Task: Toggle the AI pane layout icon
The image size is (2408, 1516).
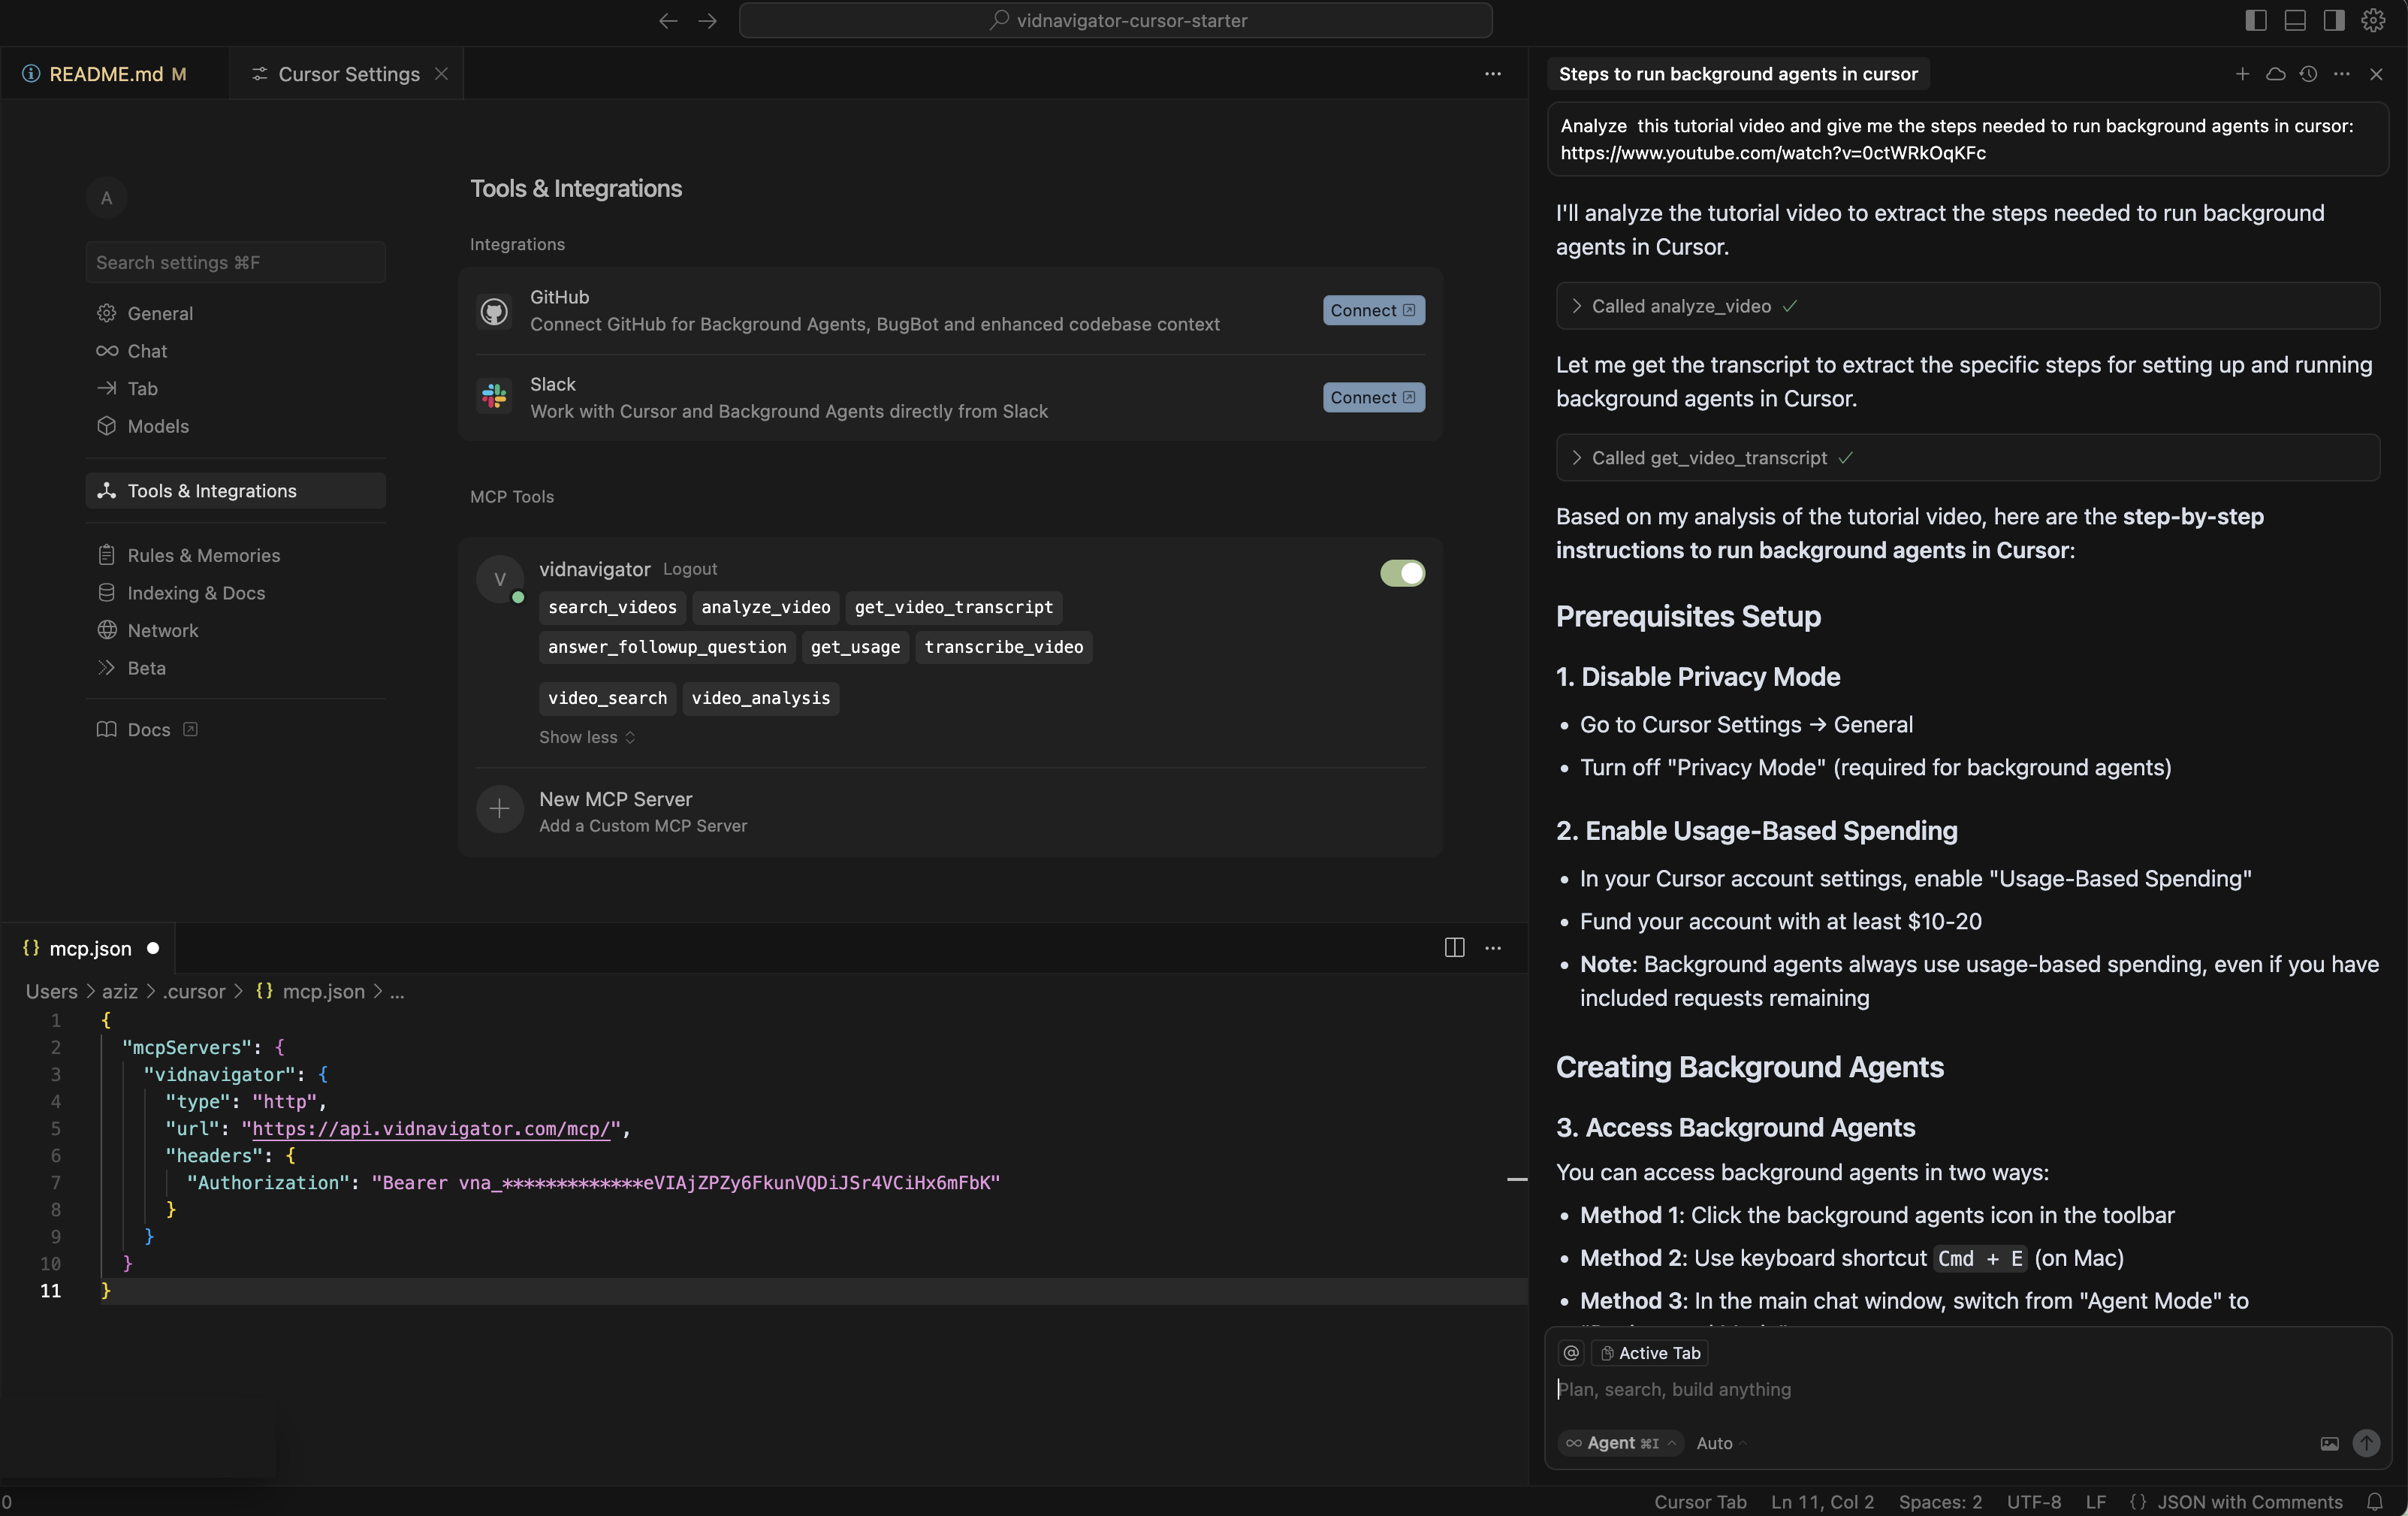Action: tap(2334, 20)
